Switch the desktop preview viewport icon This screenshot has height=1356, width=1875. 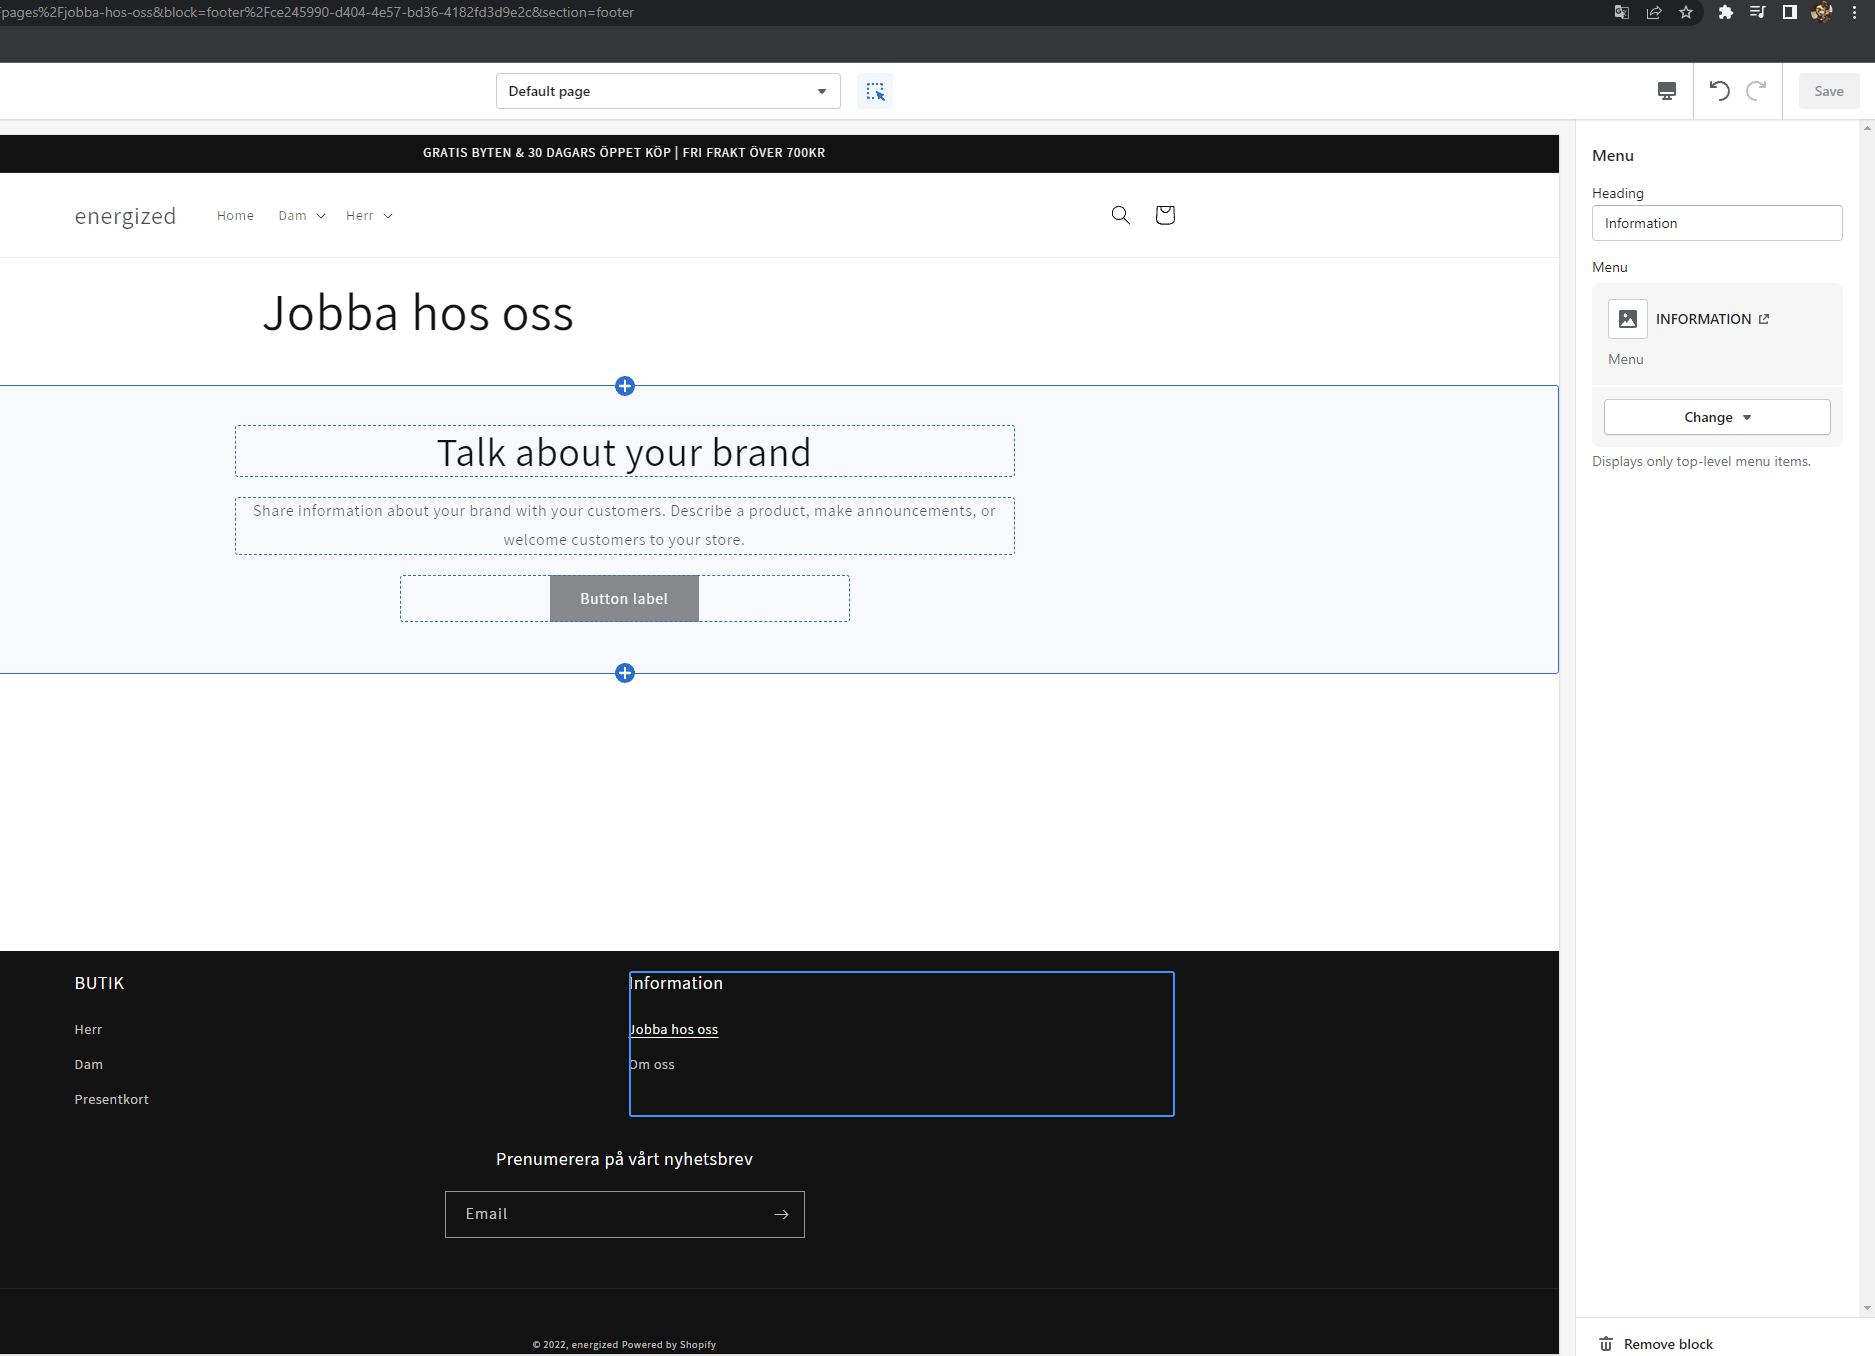coord(1667,91)
